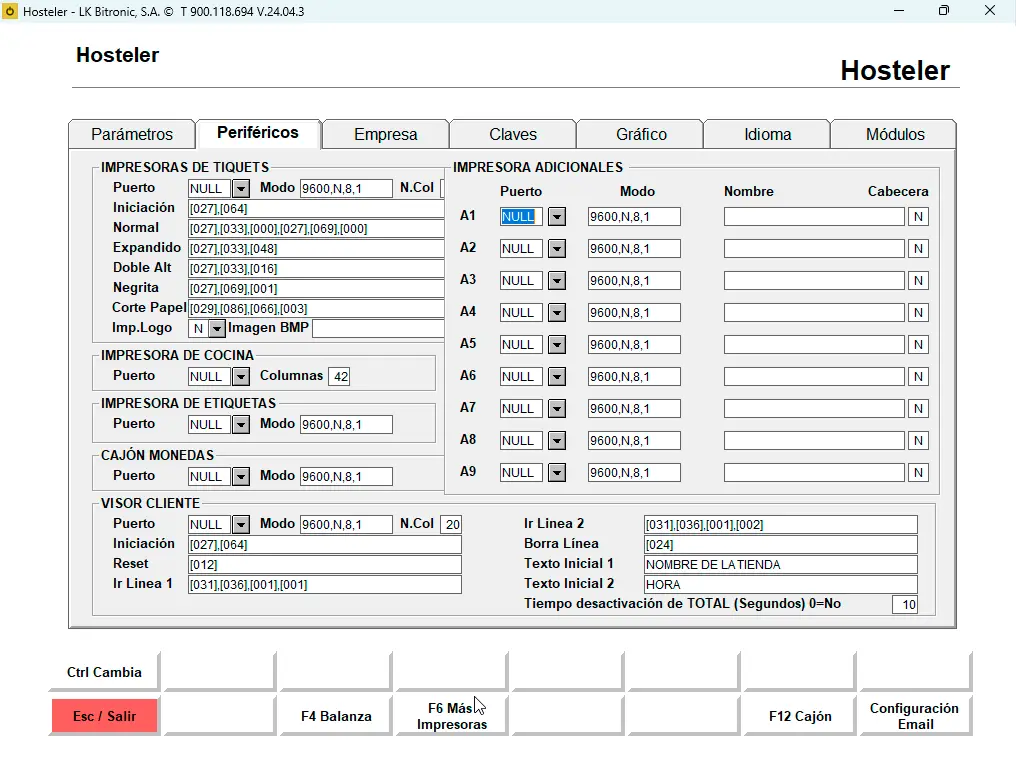Toggle the A6 Cabecera N field
Viewport: 1016px width, 783px height.
point(918,377)
